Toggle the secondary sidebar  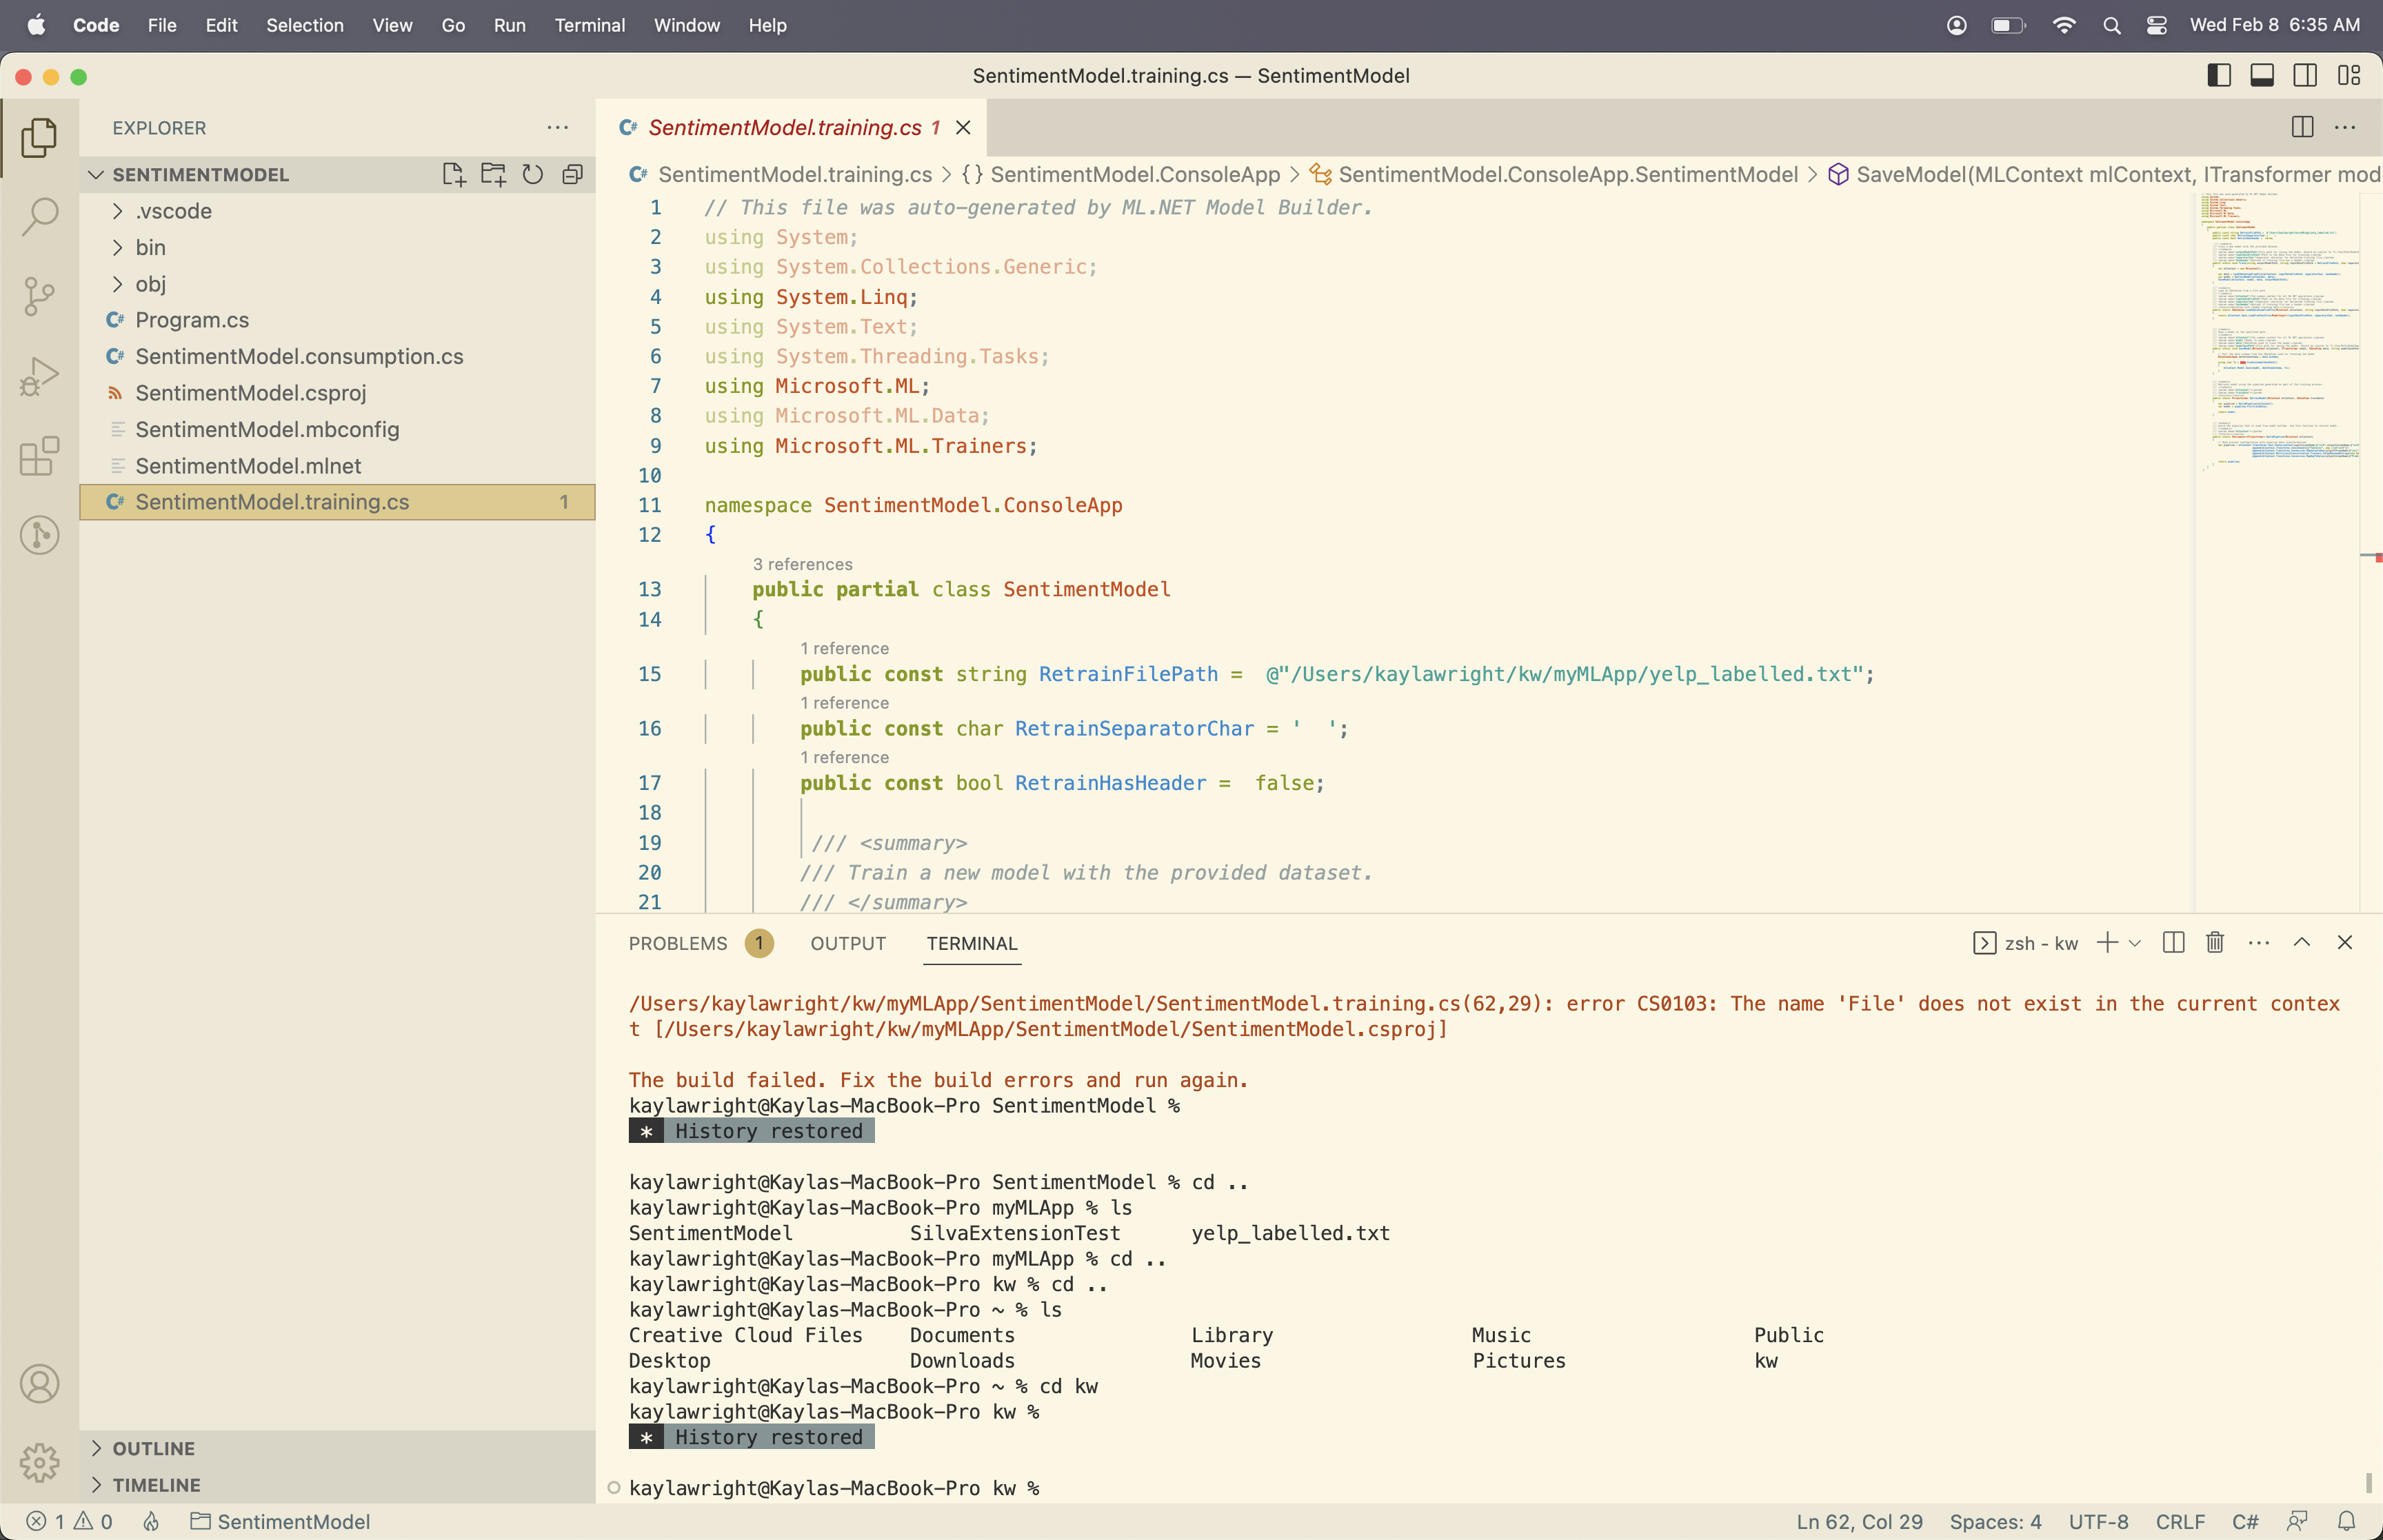[2304, 75]
